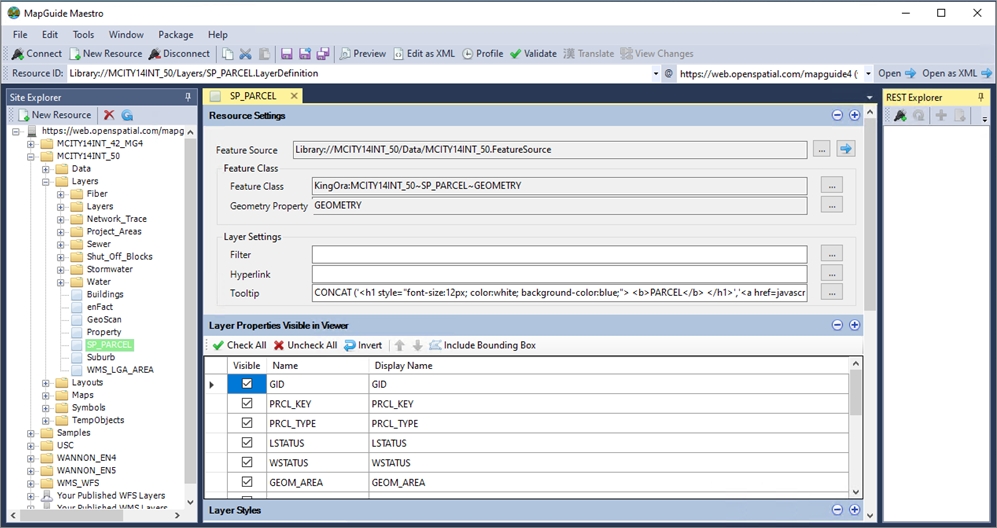Open the Package menu
The width and height of the screenshot is (997, 528).
pyautogui.click(x=176, y=35)
